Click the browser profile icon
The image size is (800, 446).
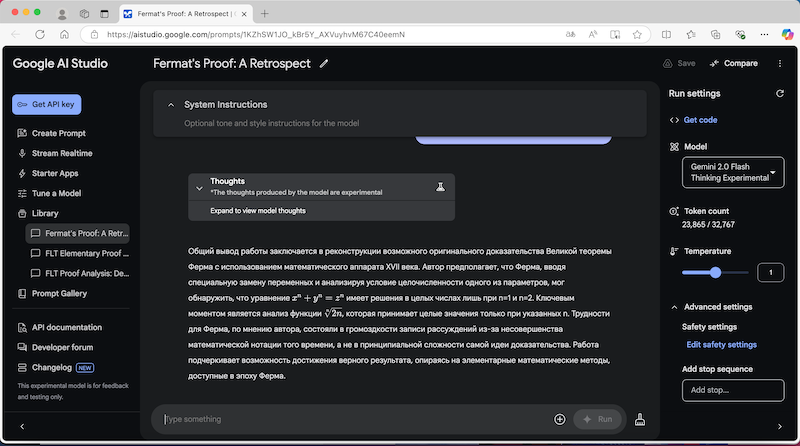62,14
